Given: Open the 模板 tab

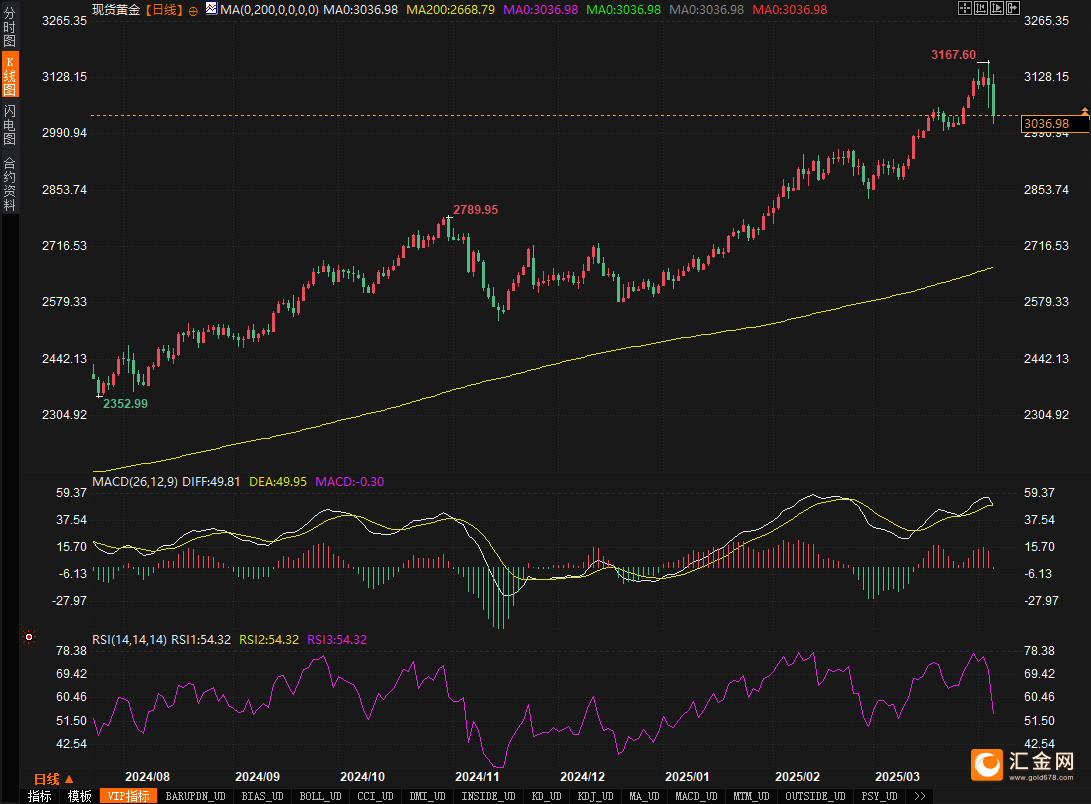Looking at the screenshot, I should click(x=80, y=797).
